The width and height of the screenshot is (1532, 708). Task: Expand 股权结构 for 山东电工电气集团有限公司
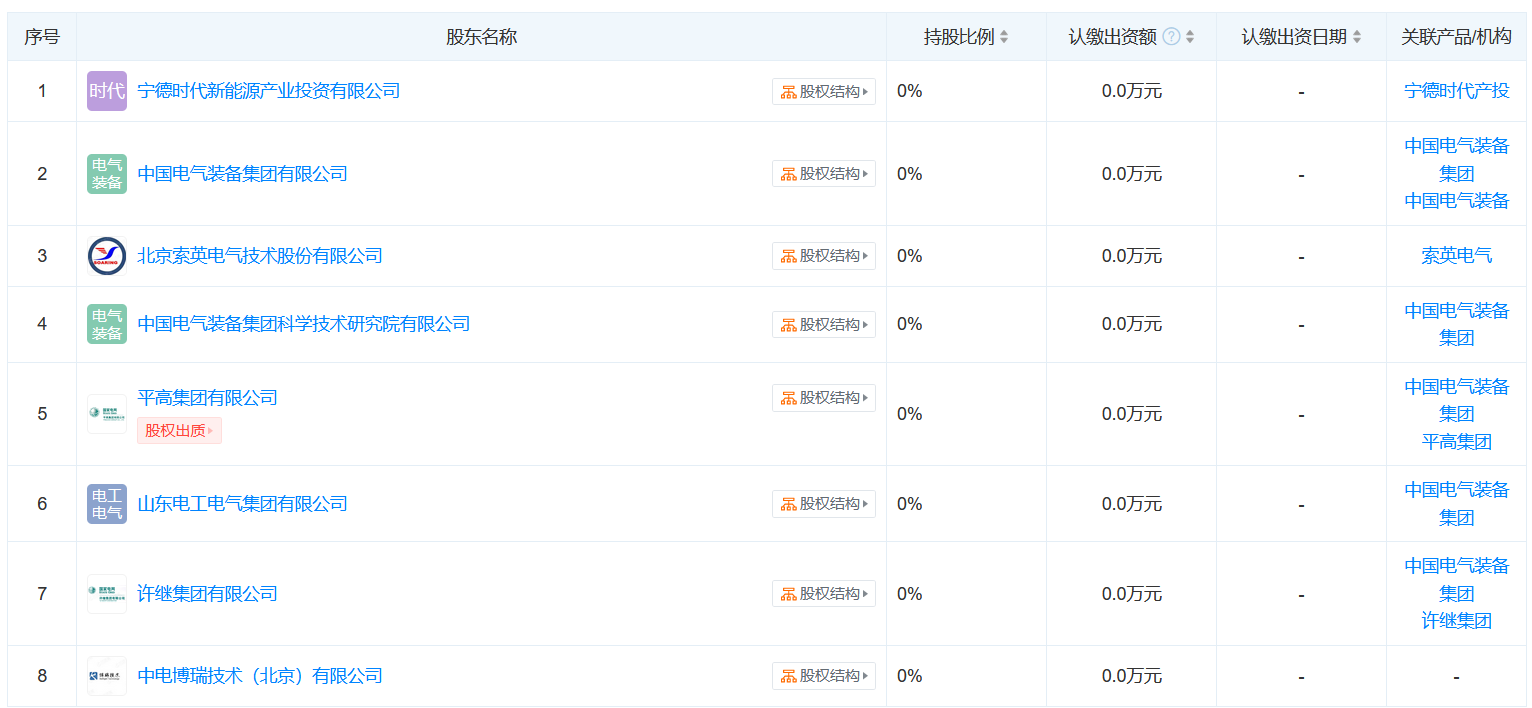tap(824, 504)
